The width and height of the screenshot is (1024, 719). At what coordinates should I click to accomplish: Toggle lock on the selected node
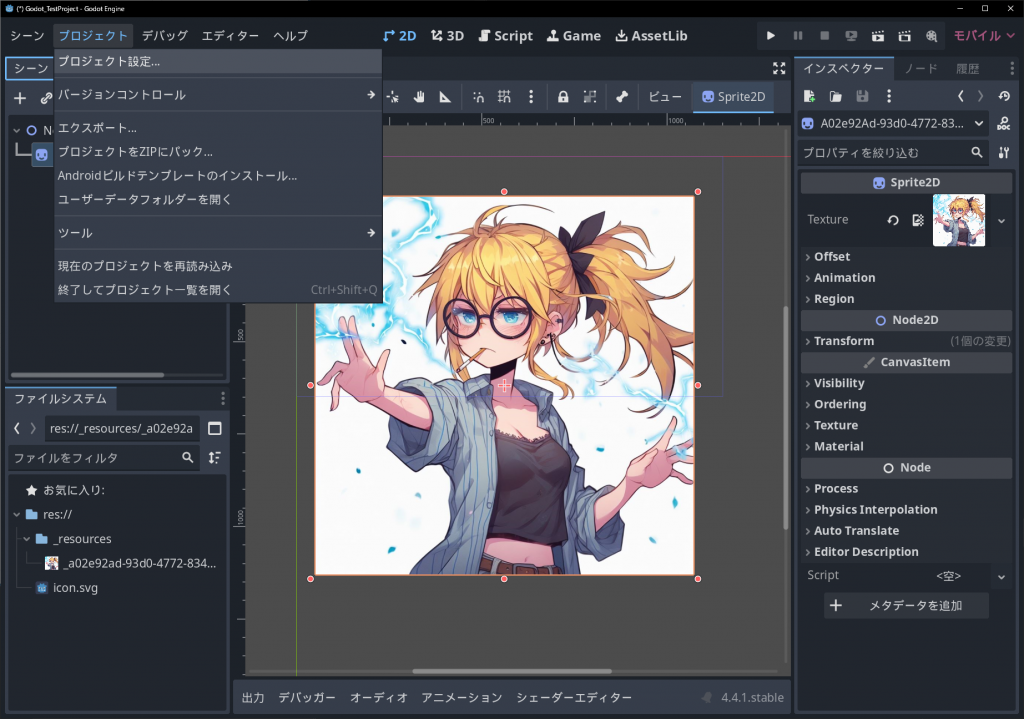[x=563, y=97]
